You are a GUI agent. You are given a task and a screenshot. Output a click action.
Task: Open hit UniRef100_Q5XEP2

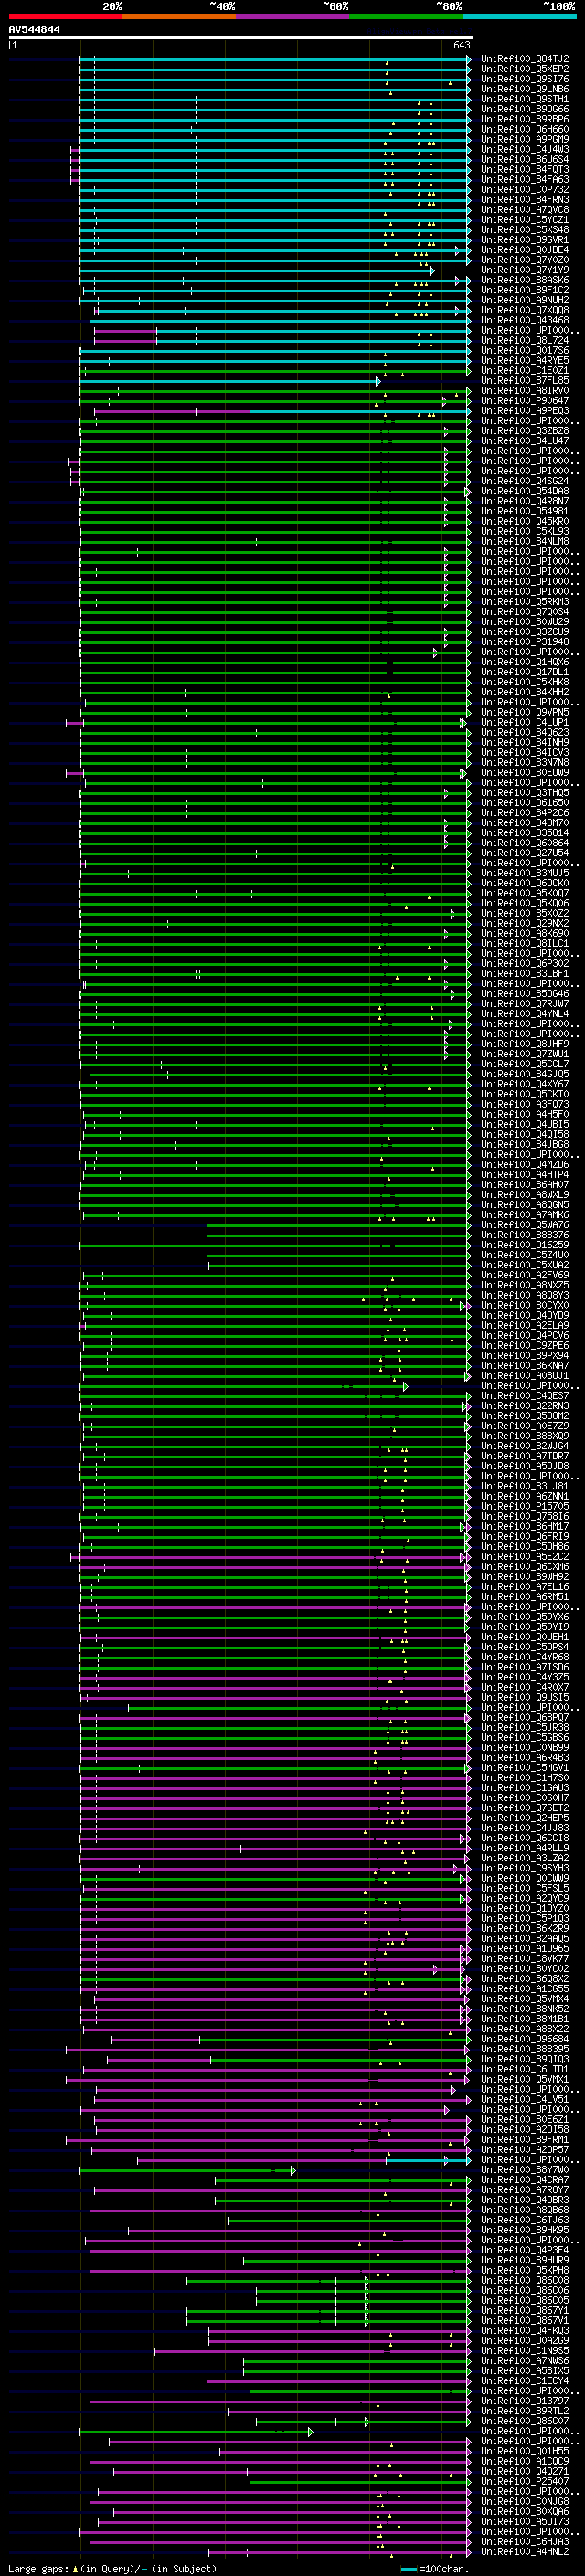(524, 69)
